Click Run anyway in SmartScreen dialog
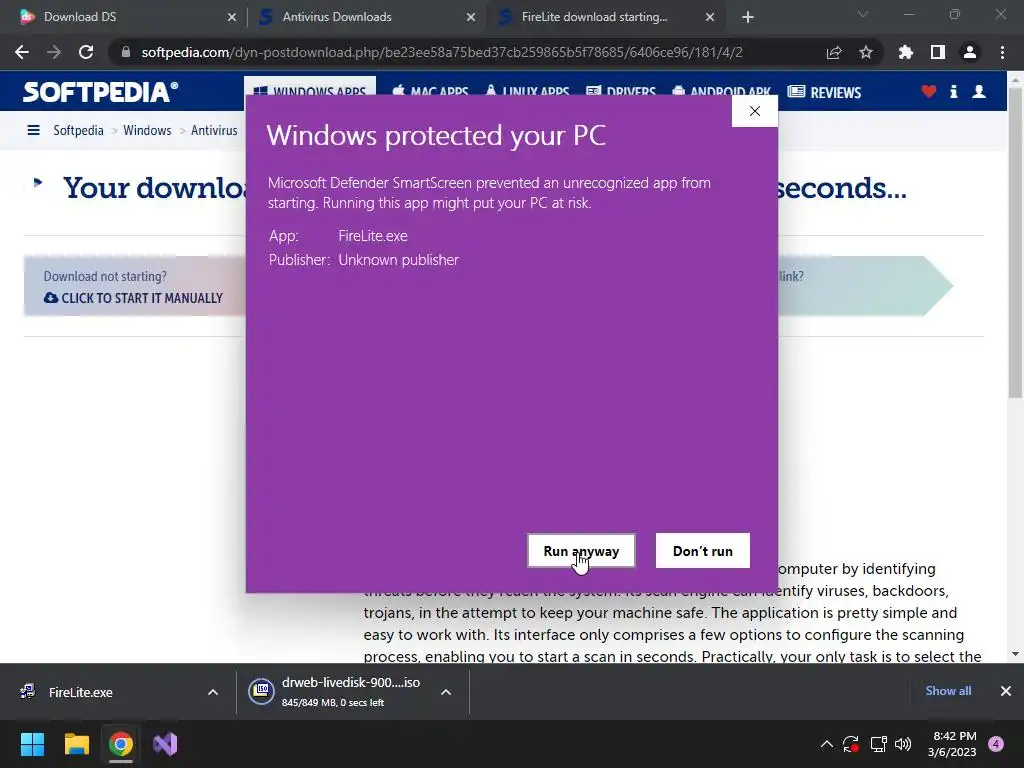 click(x=581, y=551)
